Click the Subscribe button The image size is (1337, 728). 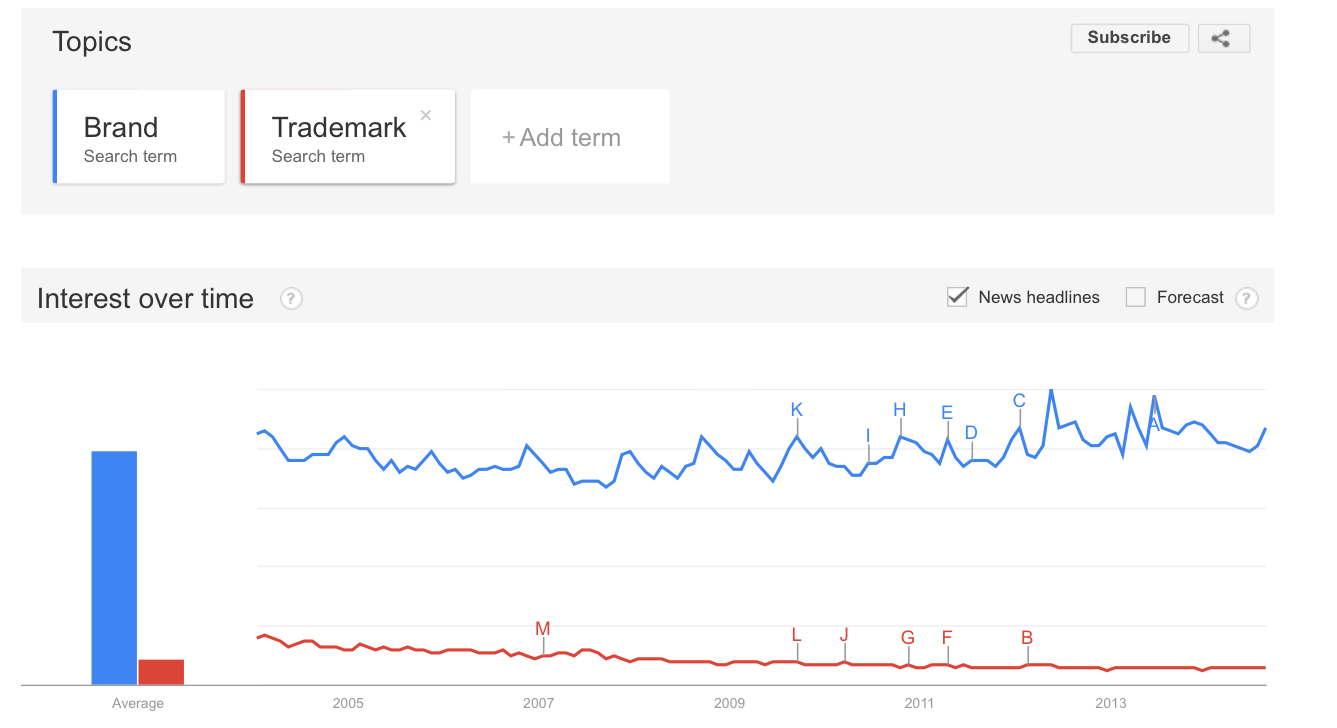pos(1129,38)
